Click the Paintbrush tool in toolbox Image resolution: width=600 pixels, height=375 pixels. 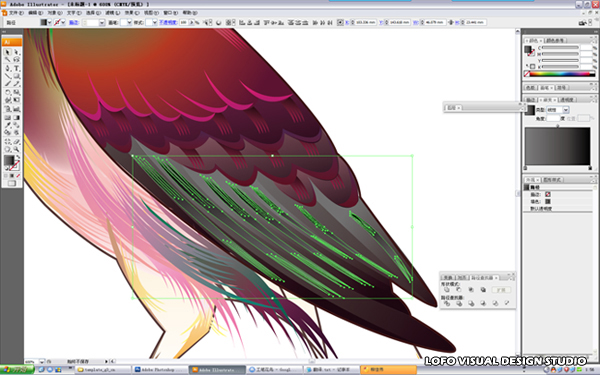tap(7, 84)
